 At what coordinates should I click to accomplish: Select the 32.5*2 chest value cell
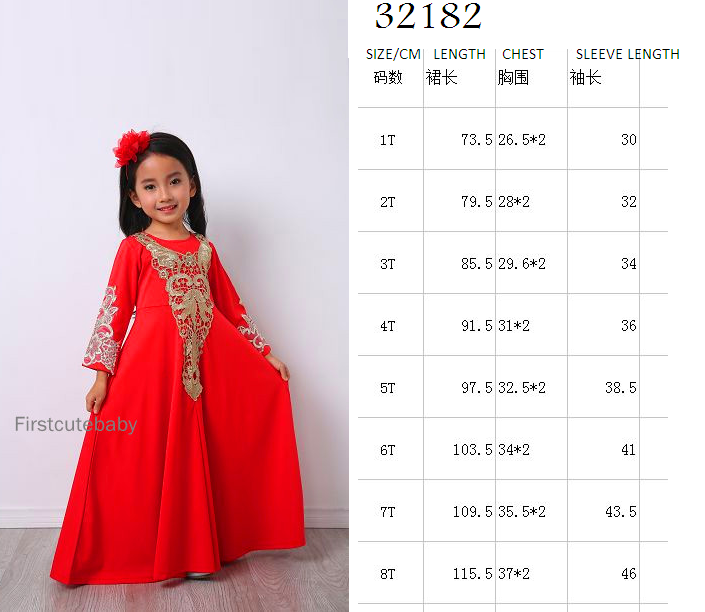coord(522,388)
